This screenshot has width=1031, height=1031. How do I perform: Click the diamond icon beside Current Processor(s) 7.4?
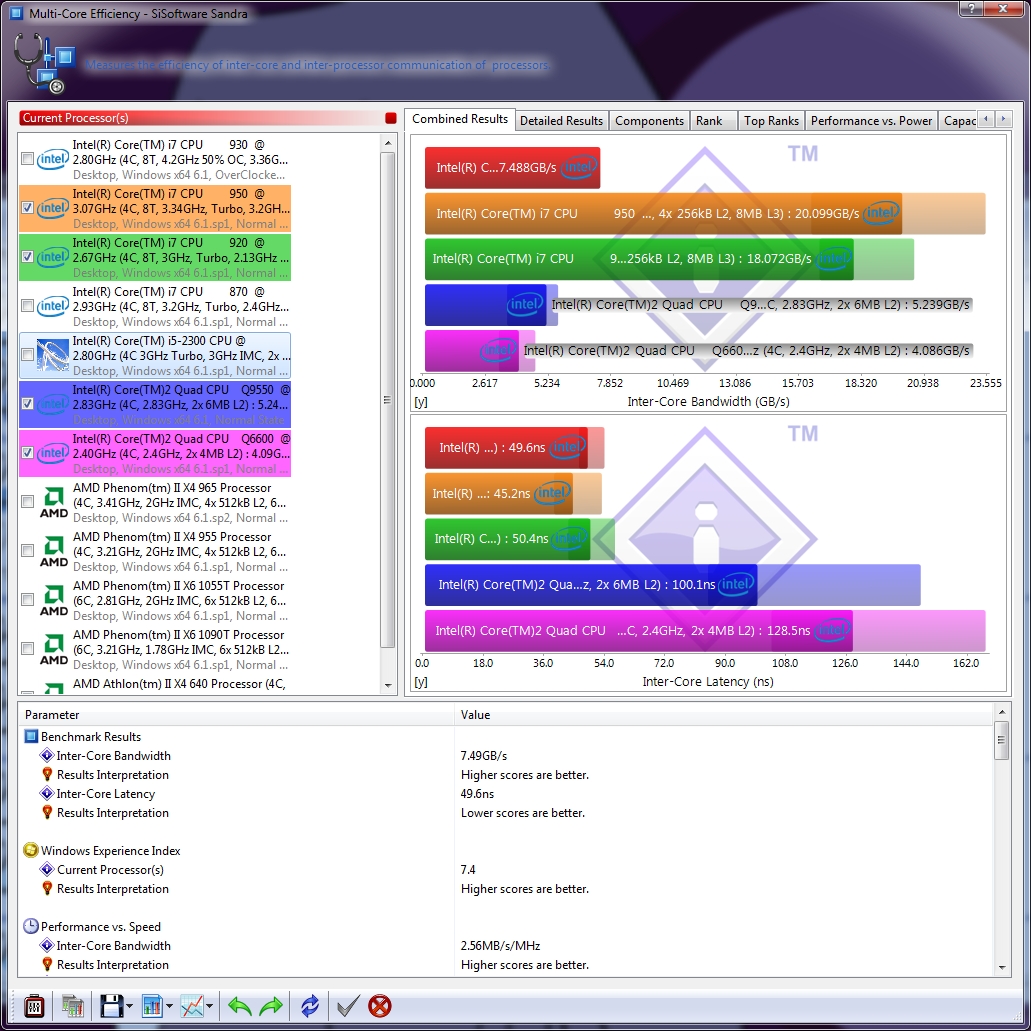pos(47,869)
